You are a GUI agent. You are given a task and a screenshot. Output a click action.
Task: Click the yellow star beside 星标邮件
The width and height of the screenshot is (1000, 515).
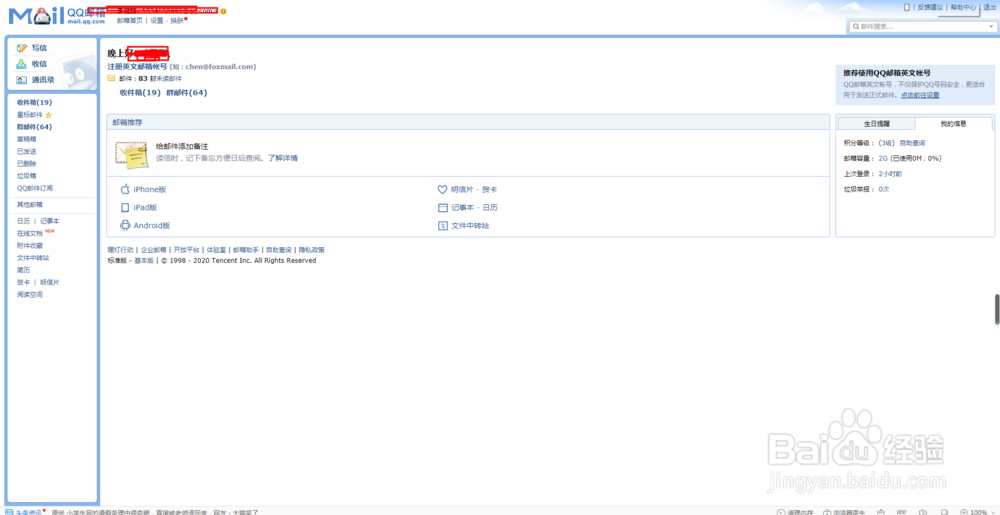[x=48, y=115]
